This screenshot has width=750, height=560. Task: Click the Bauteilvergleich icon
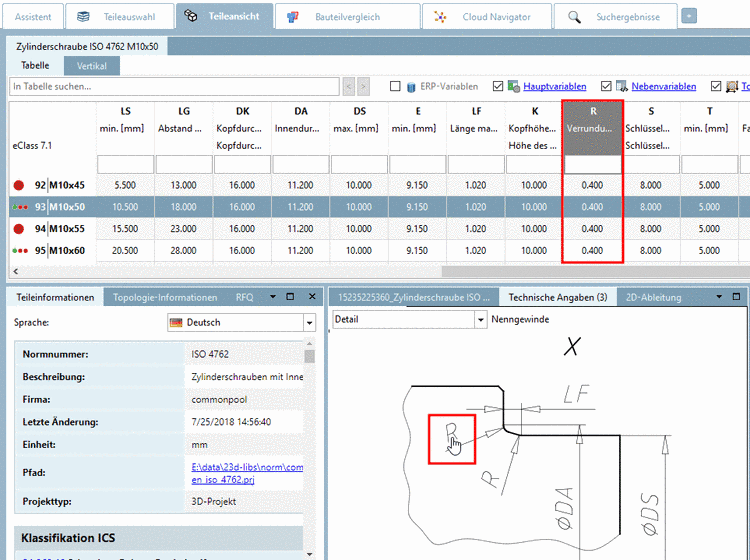[x=293, y=17]
